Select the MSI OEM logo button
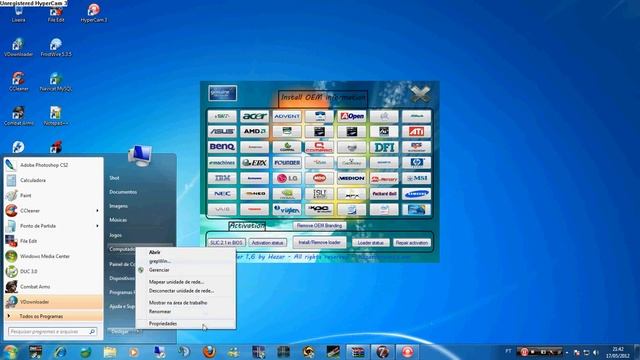The height and width of the screenshot is (360, 640). click(x=416, y=178)
